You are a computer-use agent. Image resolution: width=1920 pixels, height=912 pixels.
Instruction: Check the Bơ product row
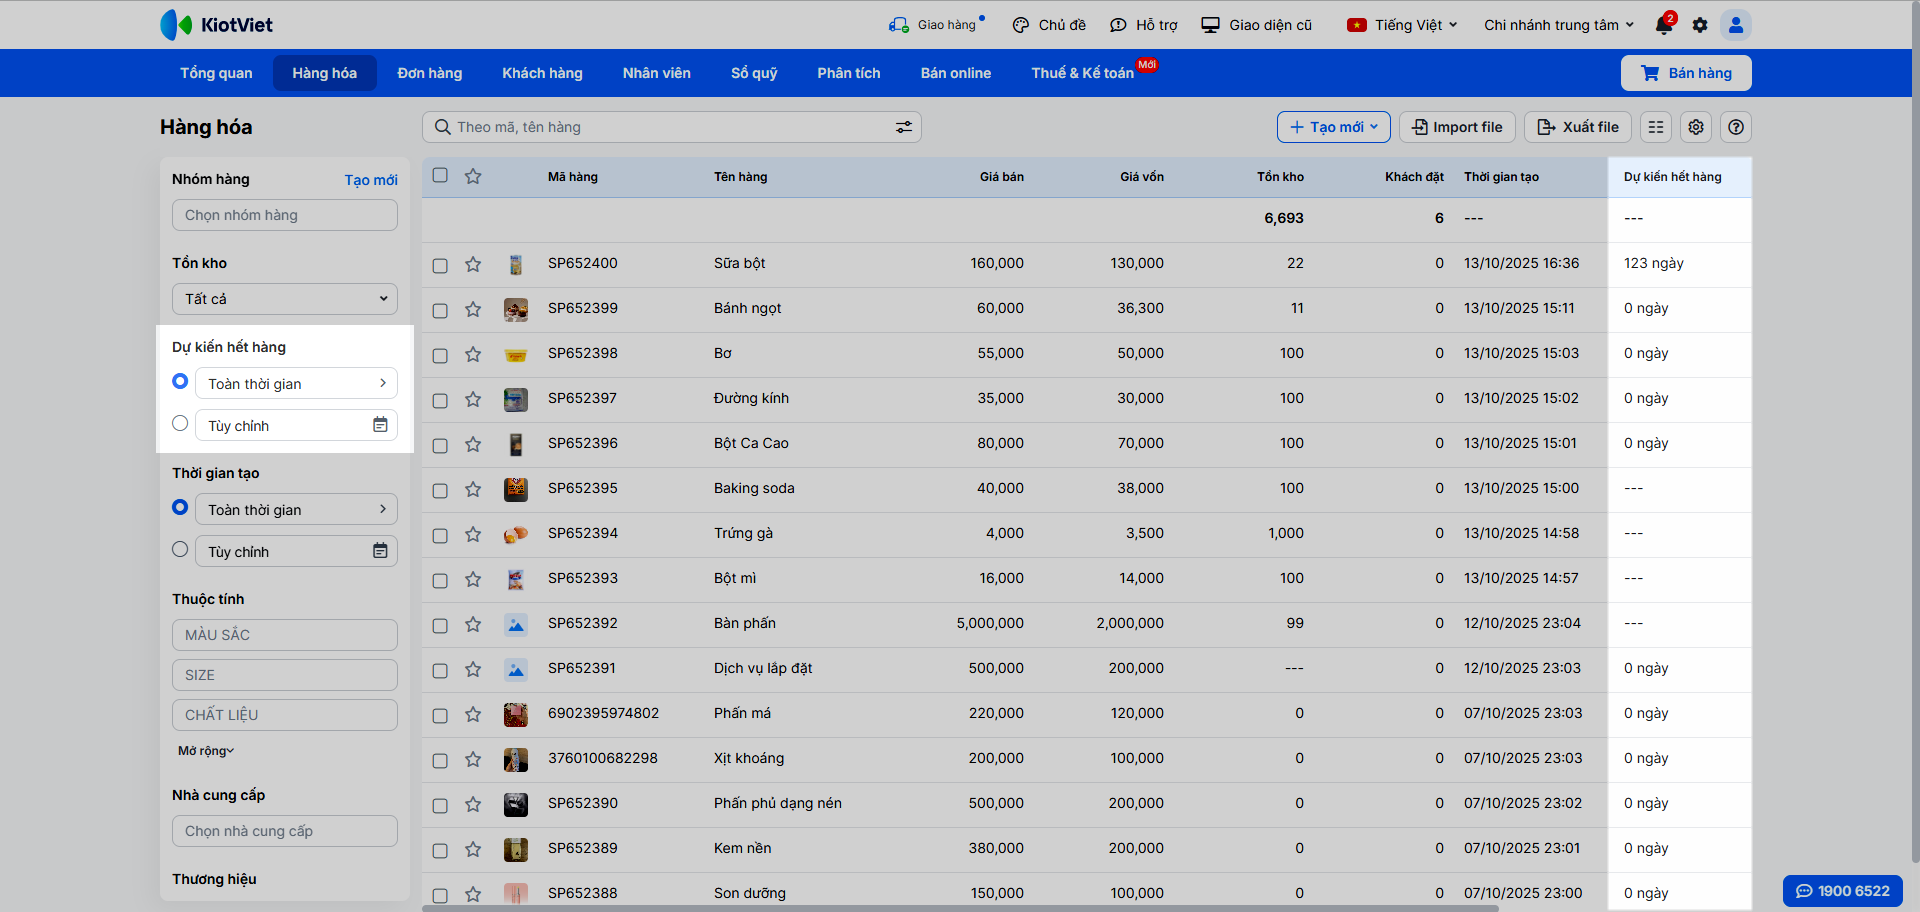point(440,355)
